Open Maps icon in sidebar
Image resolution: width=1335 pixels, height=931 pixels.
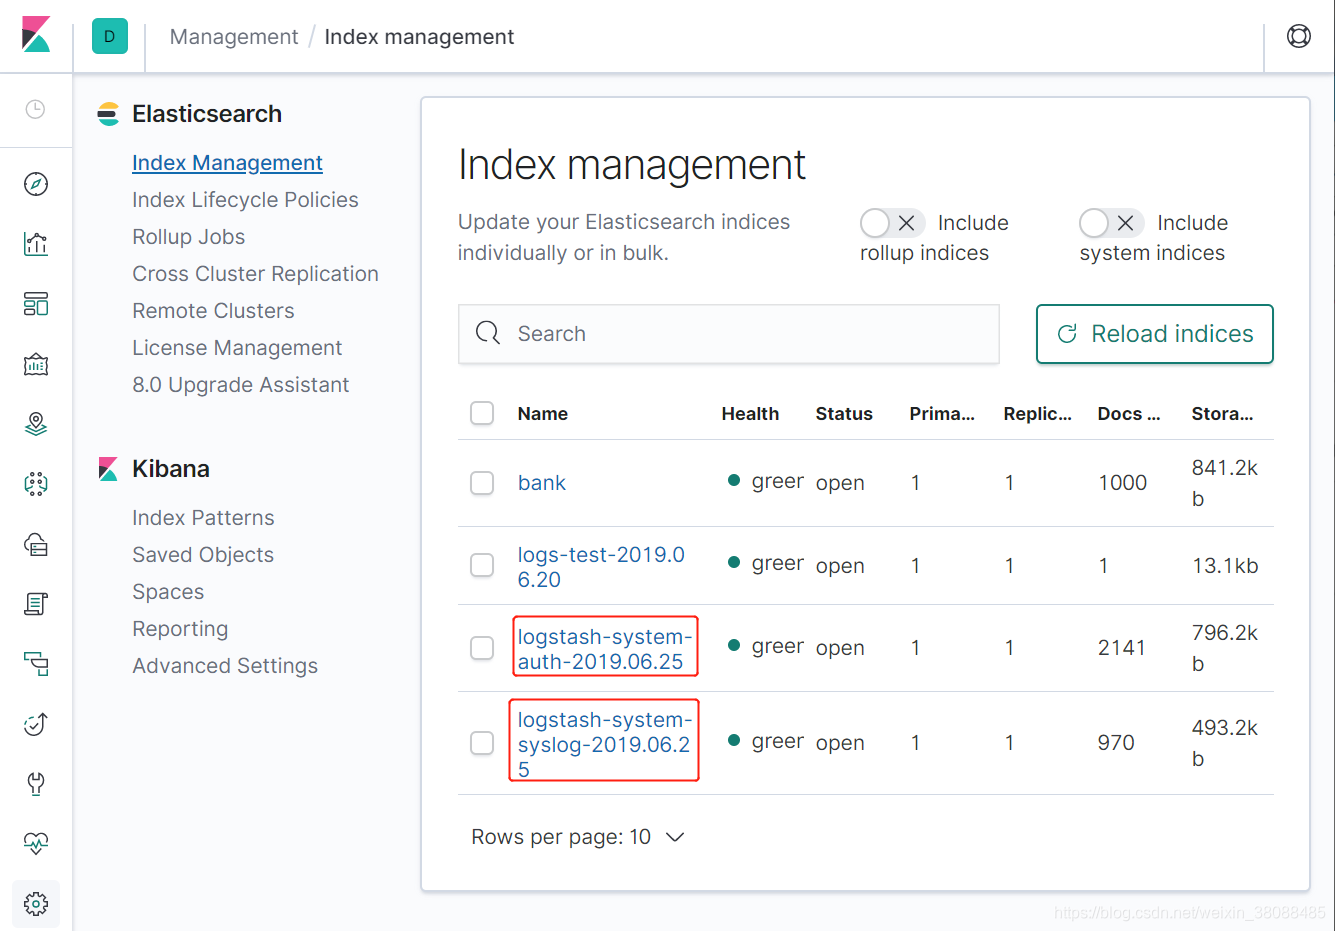pos(36,424)
